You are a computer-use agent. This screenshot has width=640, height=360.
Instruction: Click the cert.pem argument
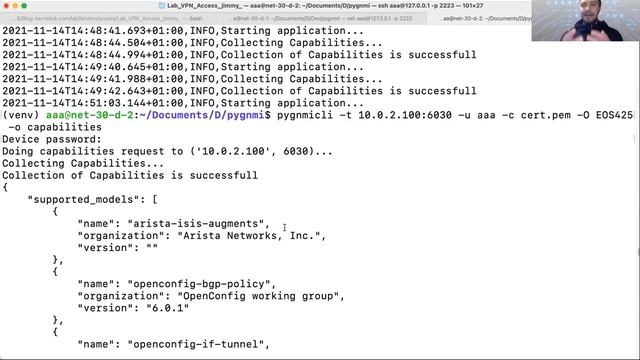[x=546, y=115]
